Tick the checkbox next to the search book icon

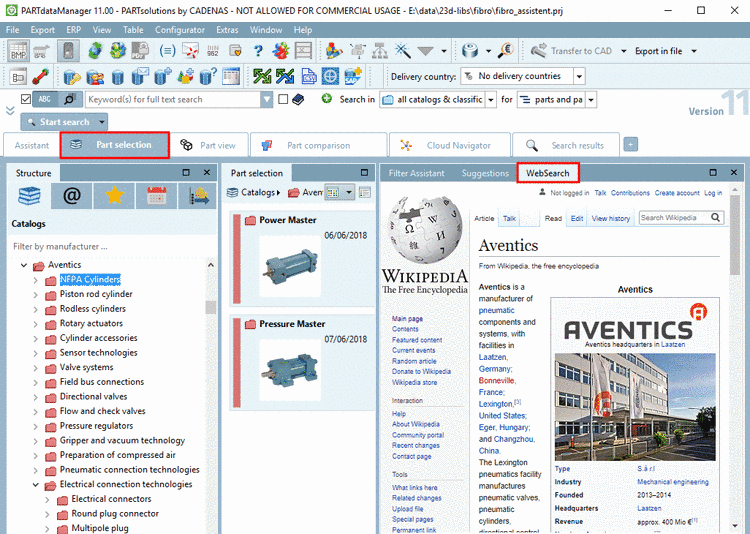click(x=284, y=99)
